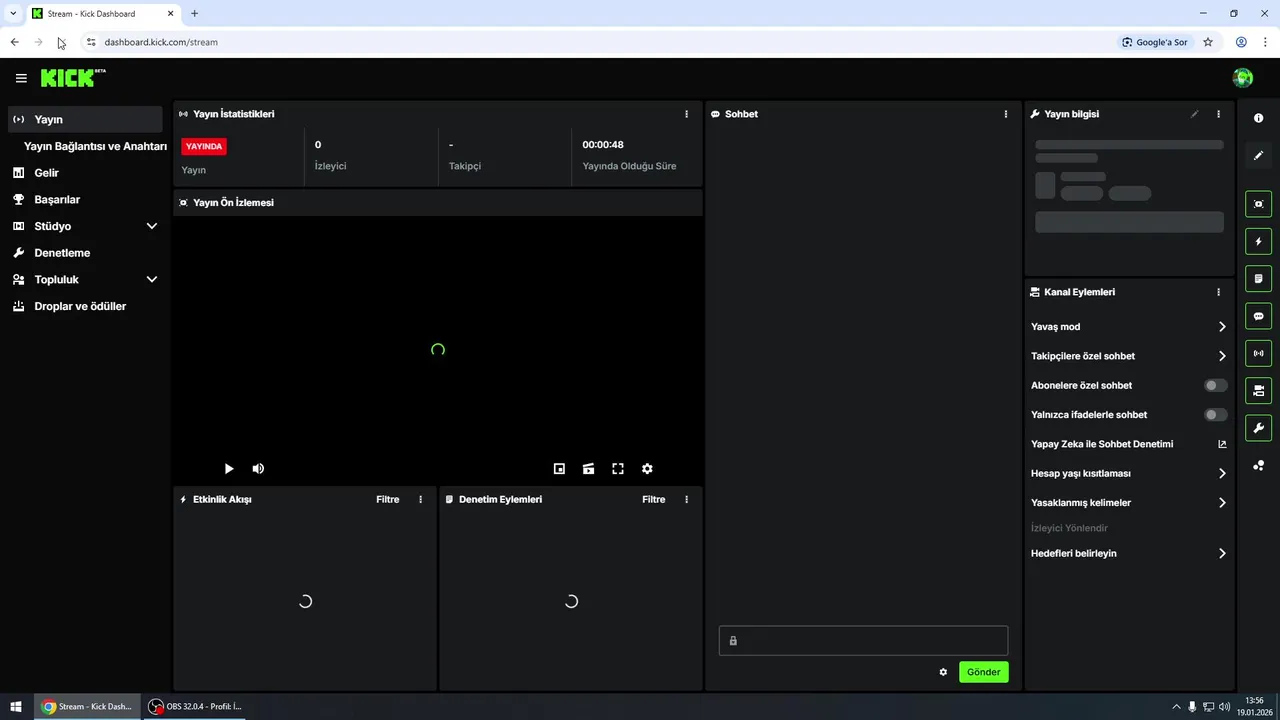Click Yapay Zeka ile Sohbet Denetimi text
Image resolution: width=1280 pixels, height=720 pixels.
pos(1102,444)
